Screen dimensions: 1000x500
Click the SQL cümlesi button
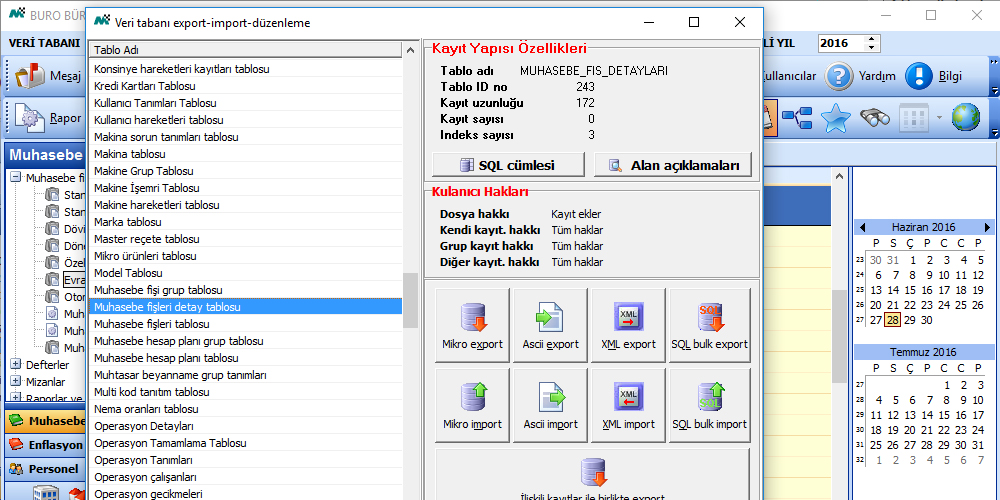pos(508,165)
